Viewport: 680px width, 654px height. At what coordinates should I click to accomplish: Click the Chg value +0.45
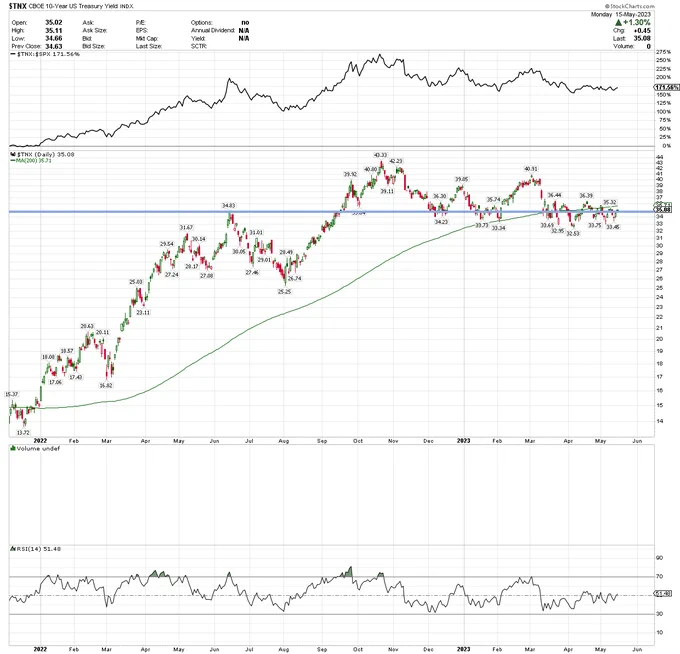click(x=642, y=30)
